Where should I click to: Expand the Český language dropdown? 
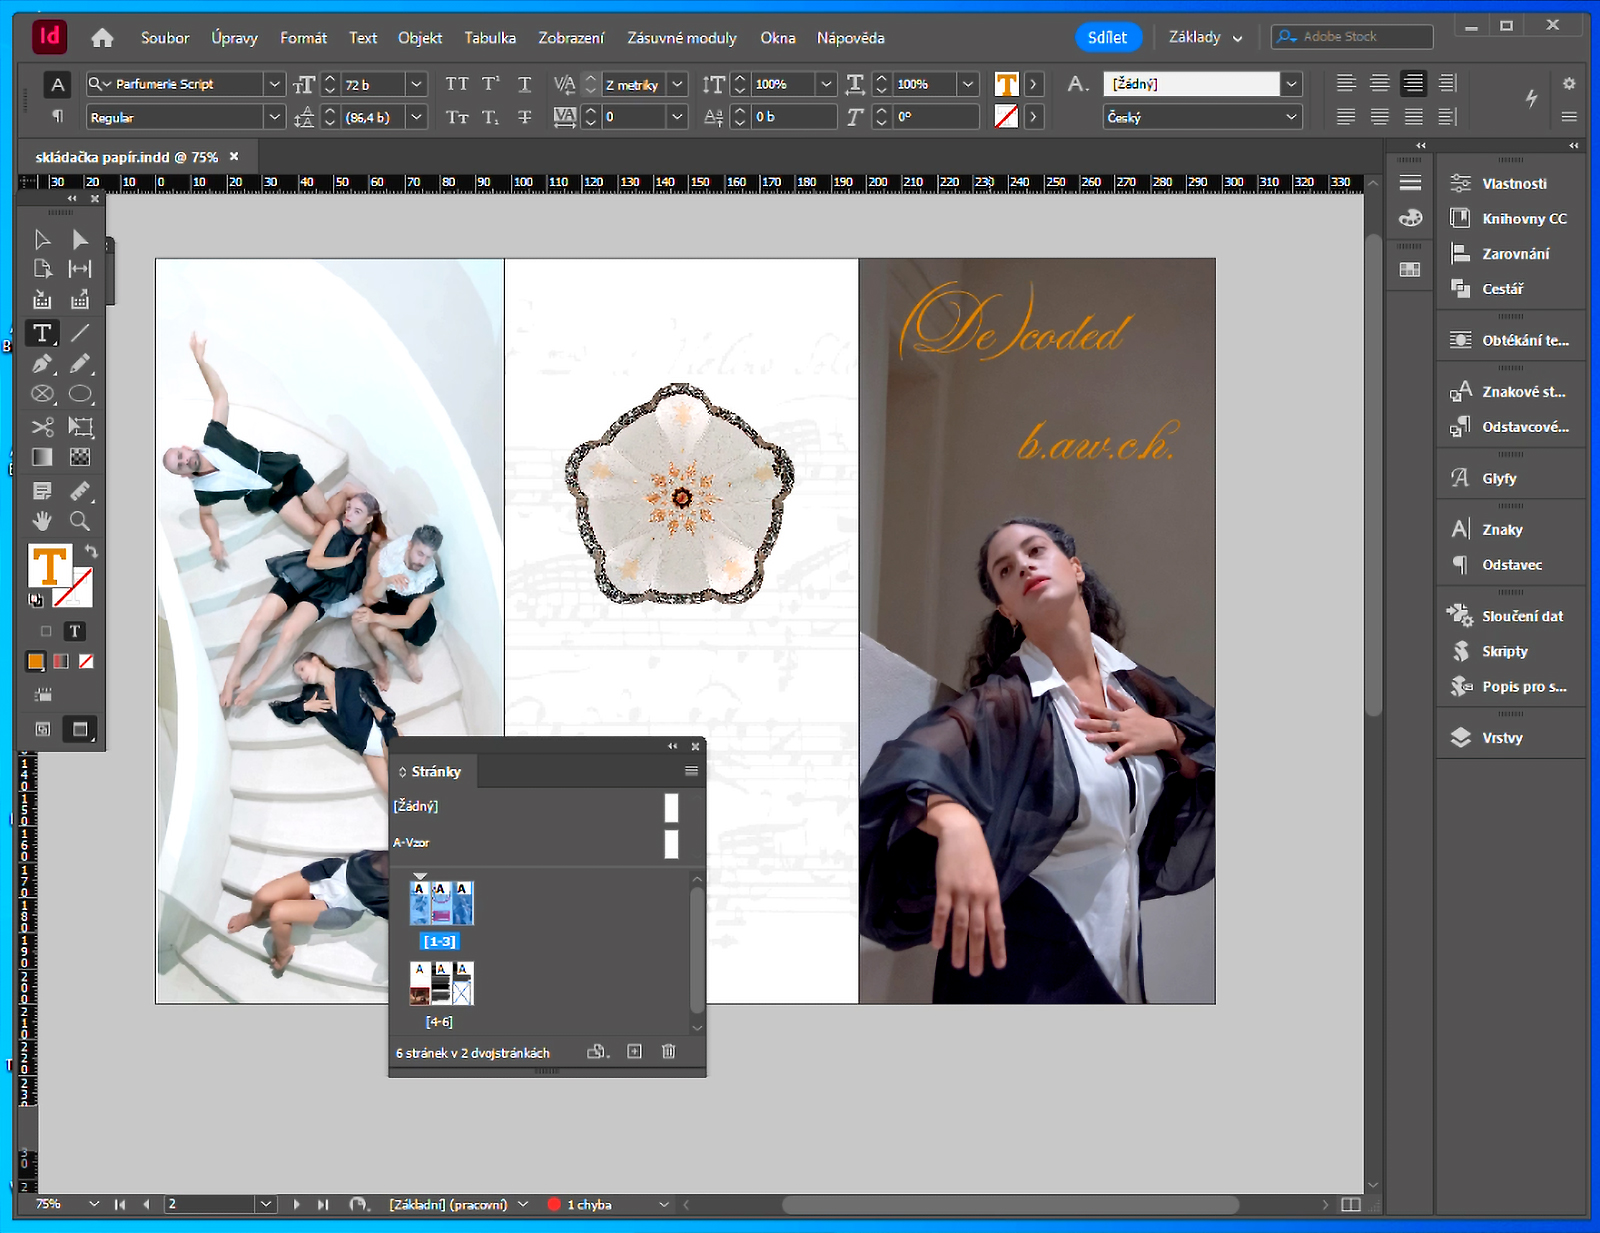(1291, 117)
